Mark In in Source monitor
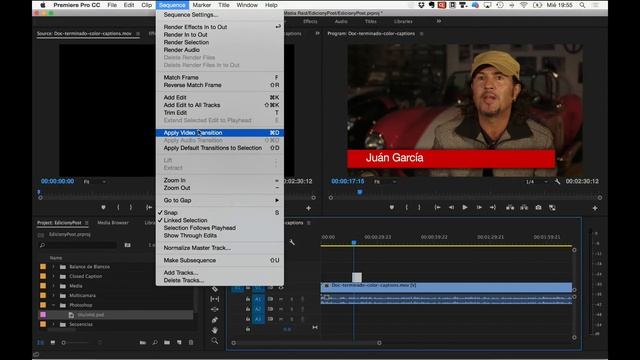The width and height of the screenshot is (640, 360). (118, 207)
